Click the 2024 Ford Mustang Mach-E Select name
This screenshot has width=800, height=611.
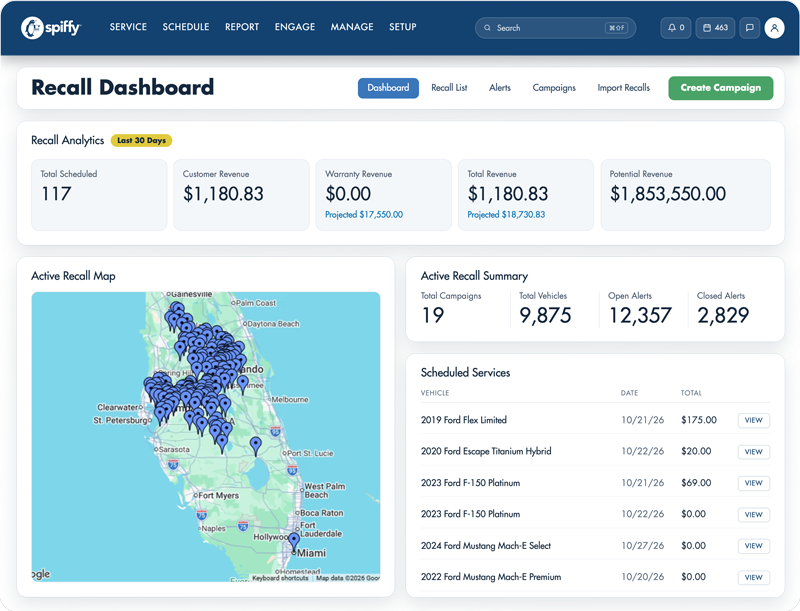486,546
